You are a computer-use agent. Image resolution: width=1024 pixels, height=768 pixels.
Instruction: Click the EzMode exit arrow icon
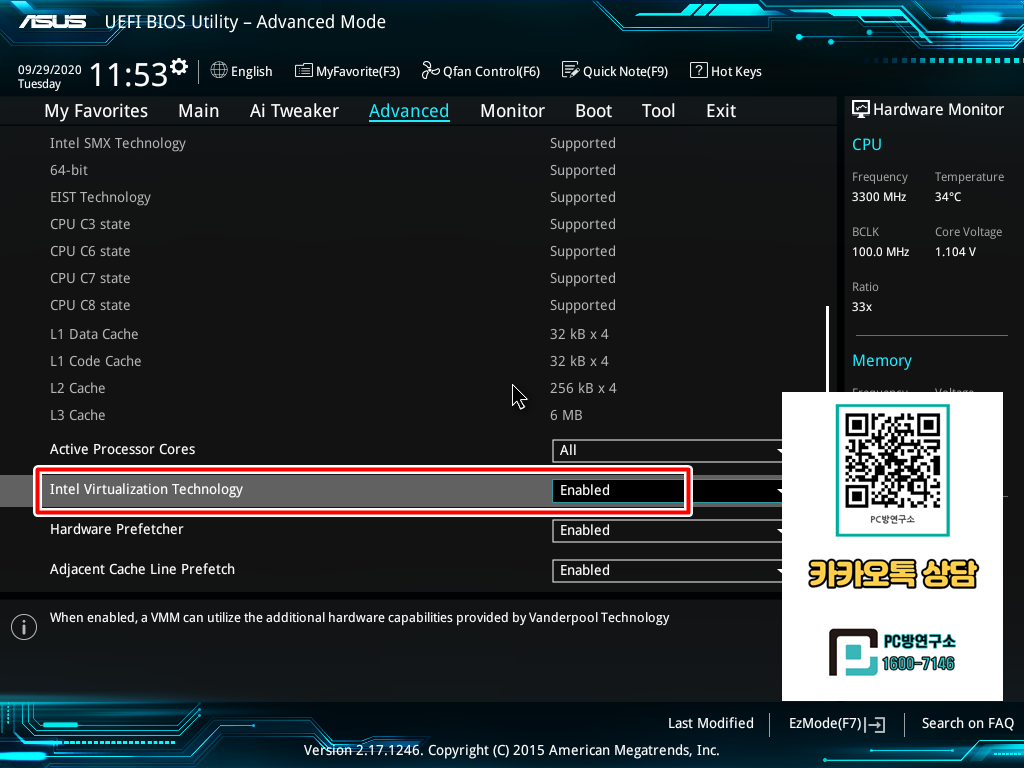click(875, 724)
